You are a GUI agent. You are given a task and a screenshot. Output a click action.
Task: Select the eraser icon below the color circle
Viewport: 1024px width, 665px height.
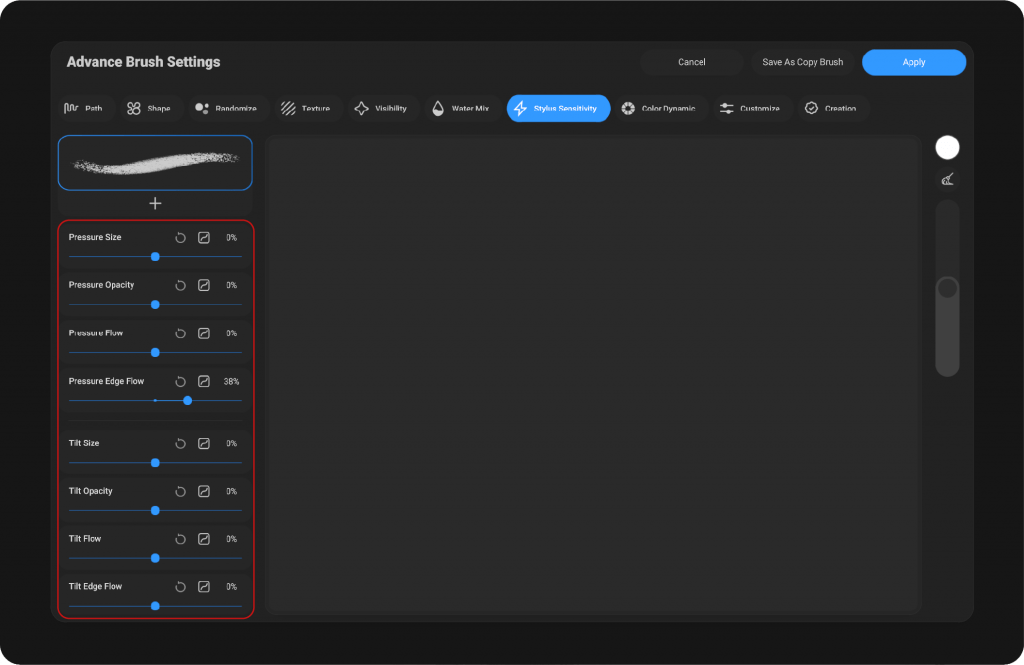pyautogui.click(x=947, y=180)
